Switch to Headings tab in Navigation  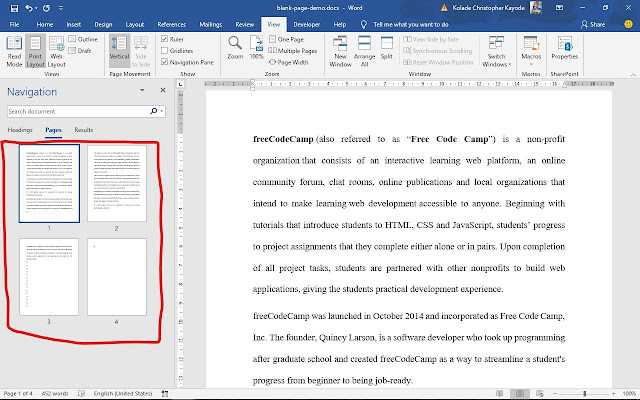point(20,130)
